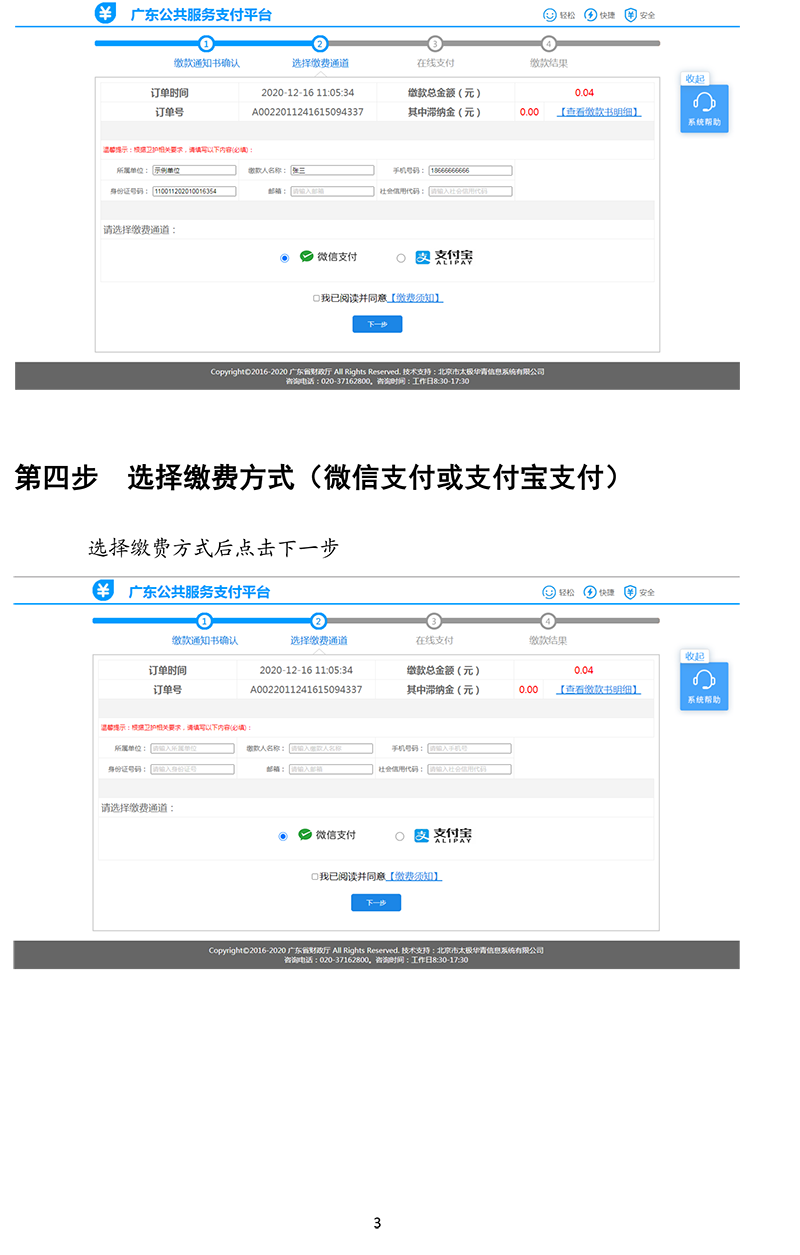Click empty 邮箱 field in the blank-form screenshot
This screenshot has width=800, height=1255.
tap(331, 769)
